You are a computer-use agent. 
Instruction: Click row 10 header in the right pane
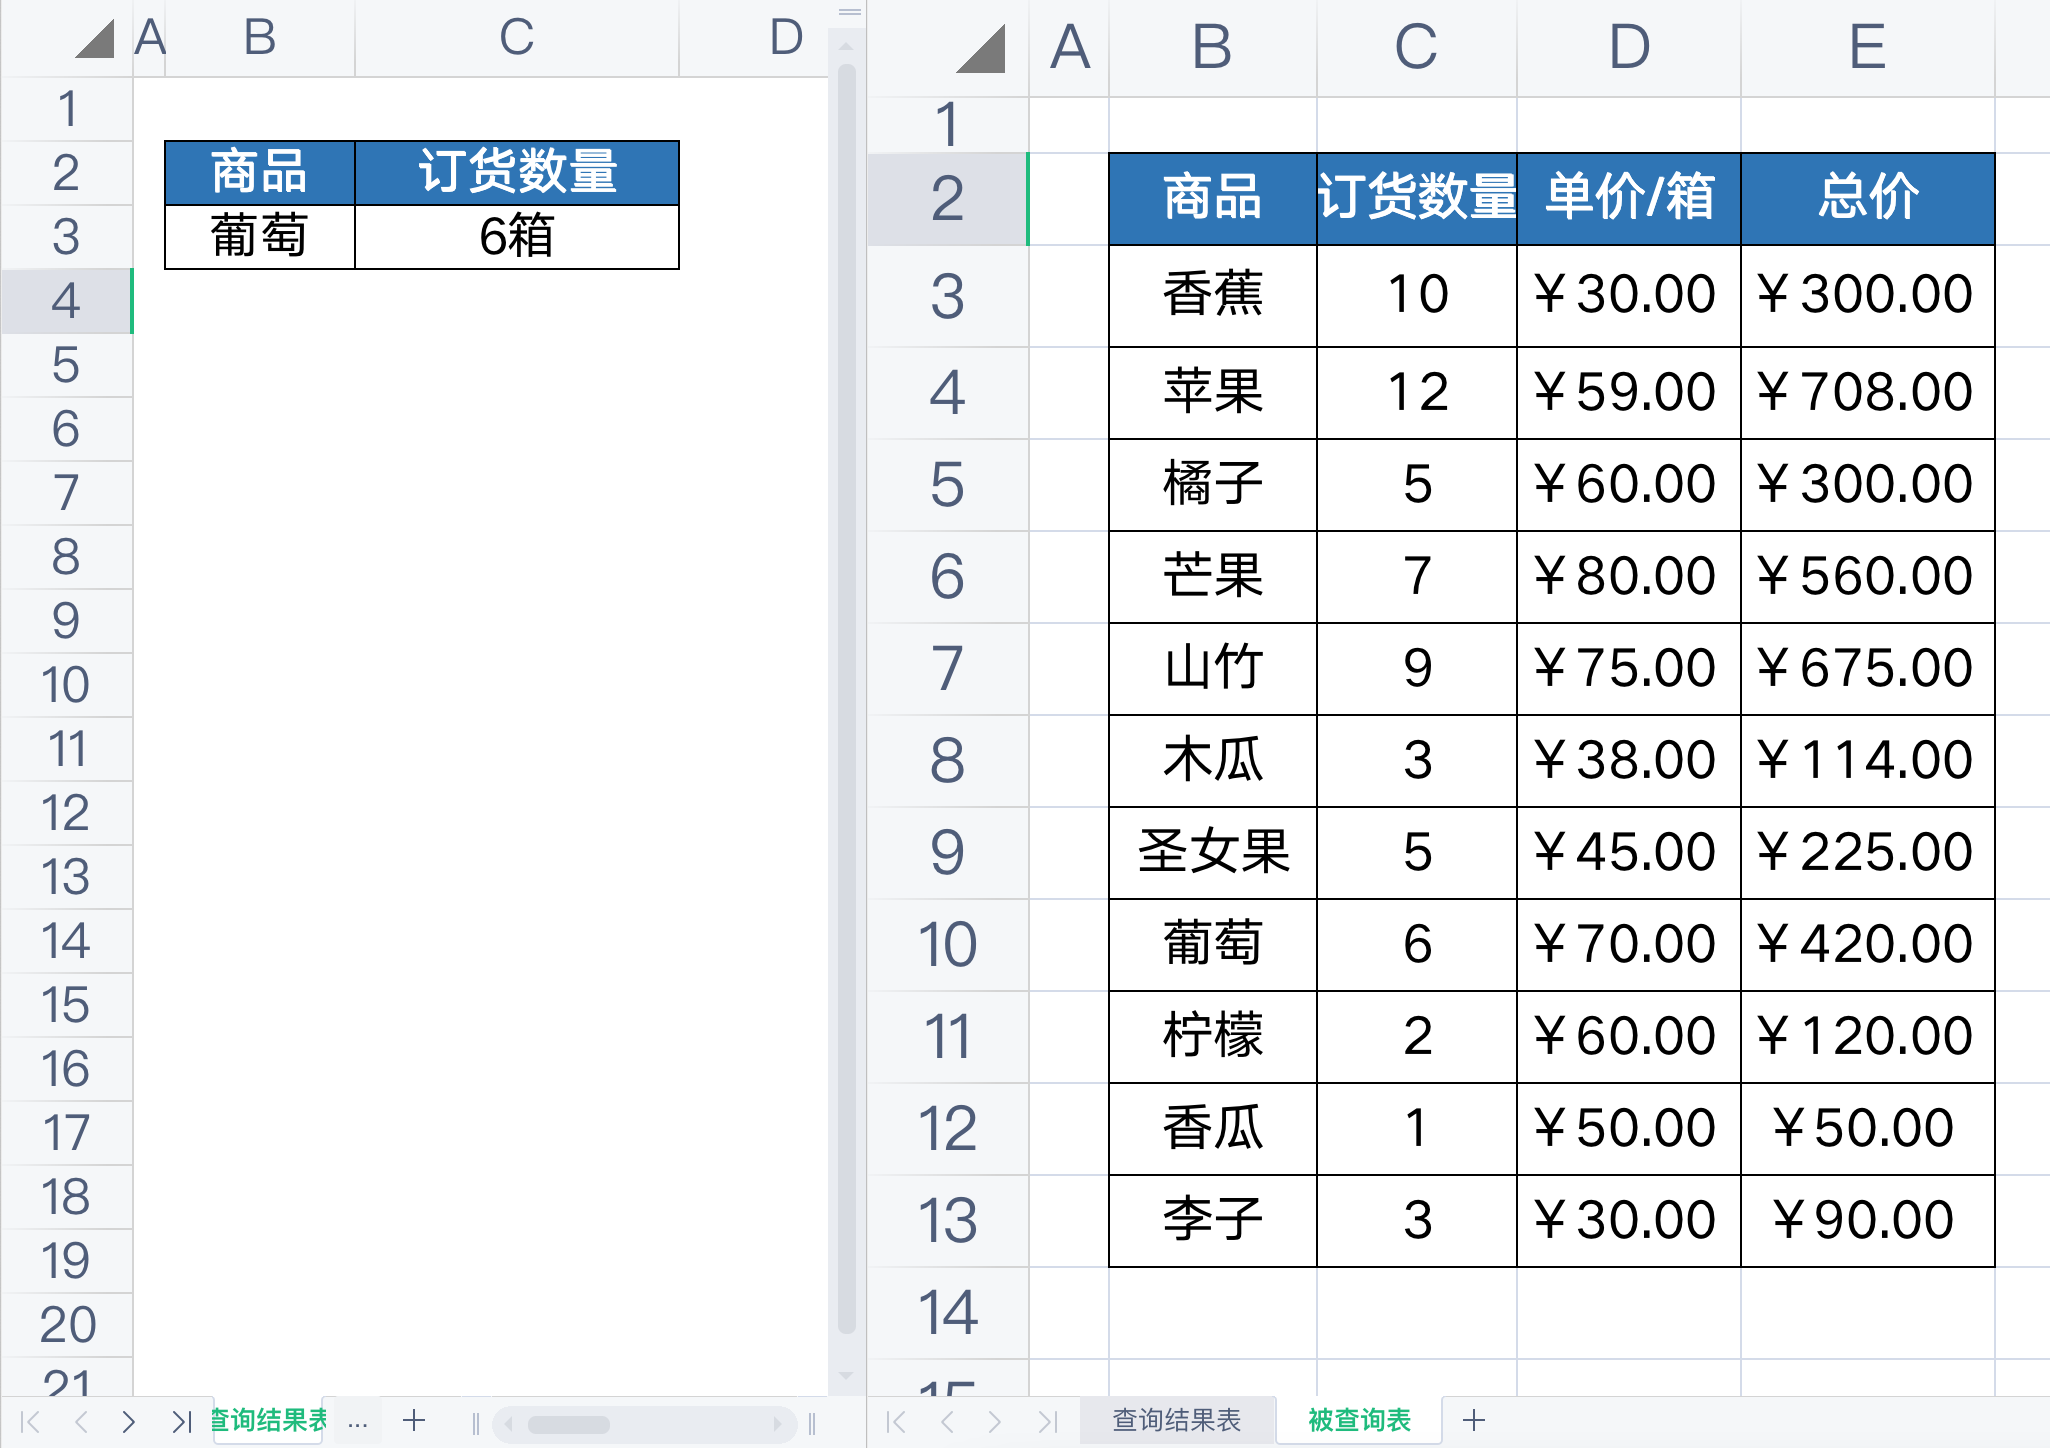pyautogui.click(x=948, y=945)
